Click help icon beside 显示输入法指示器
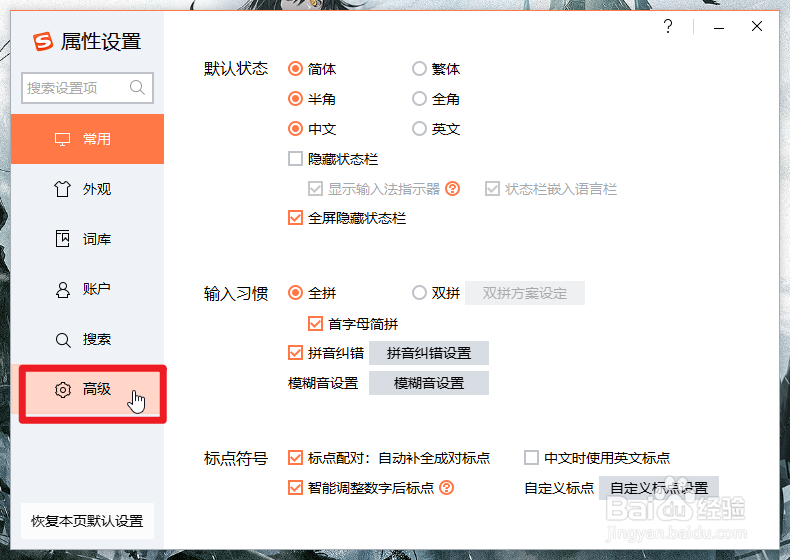790x560 pixels. (x=452, y=189)
